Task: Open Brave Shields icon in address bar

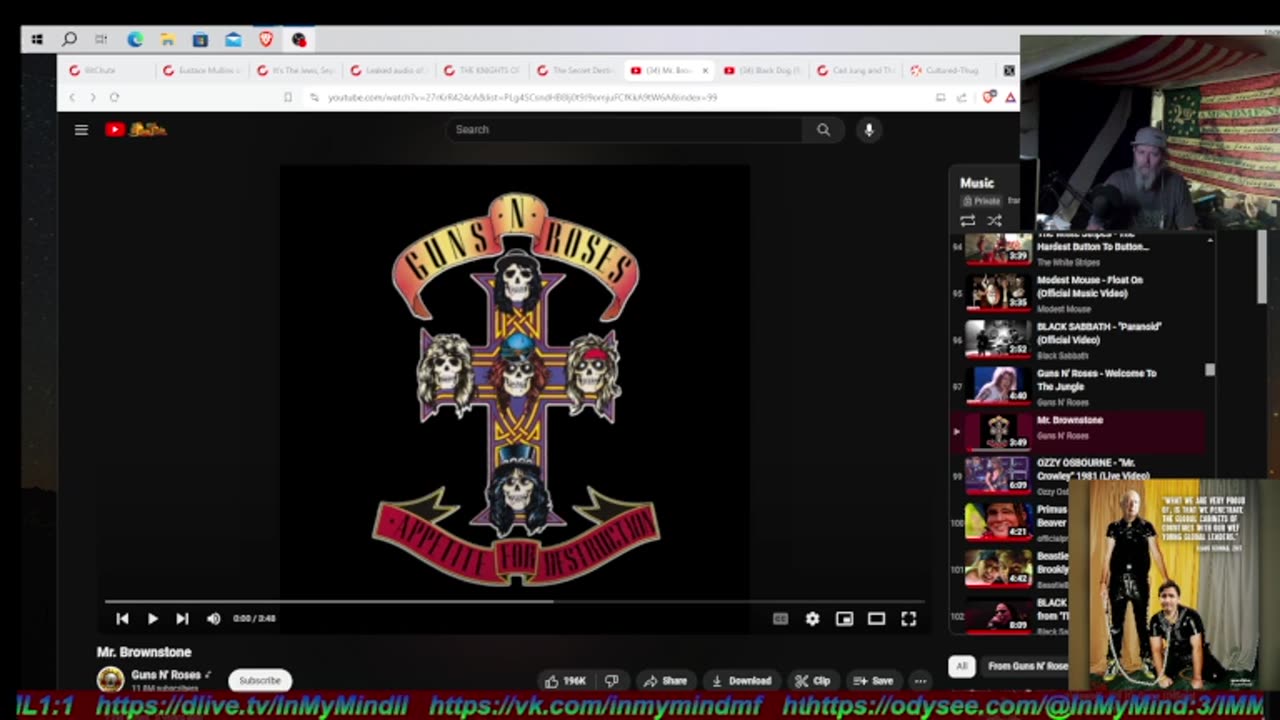Action: click(989, 97)
